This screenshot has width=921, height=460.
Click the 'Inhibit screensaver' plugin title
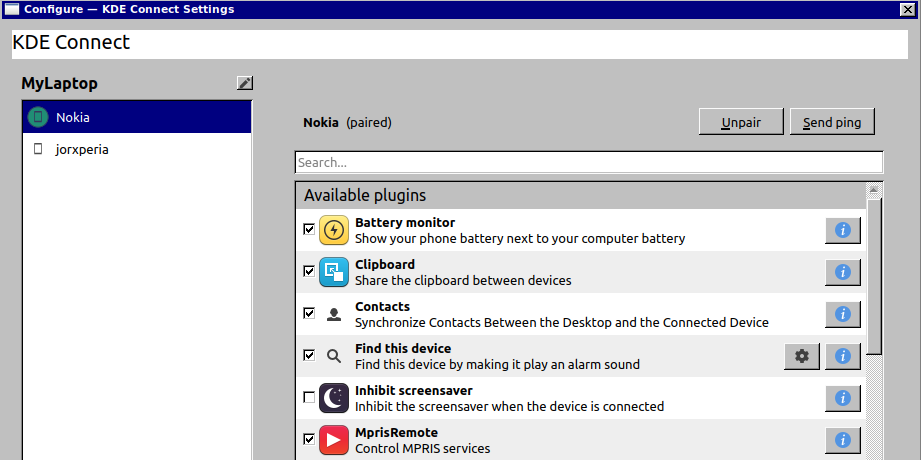click(x=414, y=391)
